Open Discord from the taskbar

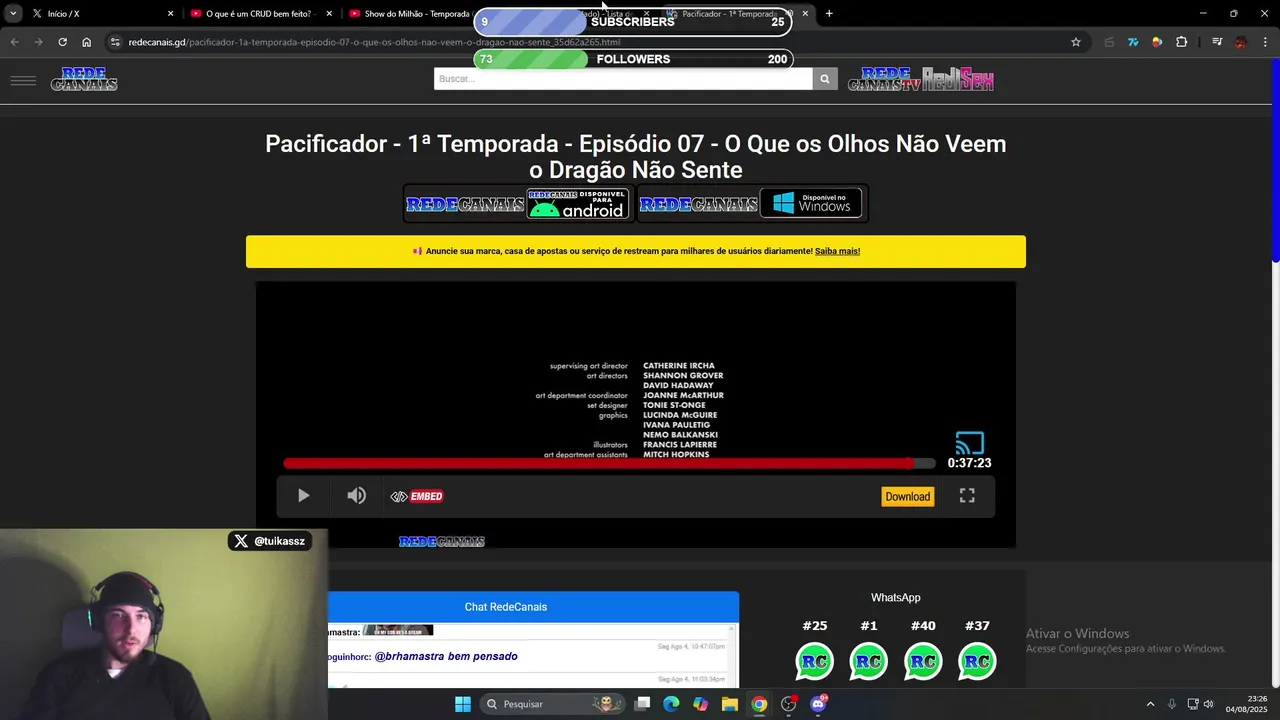pyautogui.click(x=819, y=704)
